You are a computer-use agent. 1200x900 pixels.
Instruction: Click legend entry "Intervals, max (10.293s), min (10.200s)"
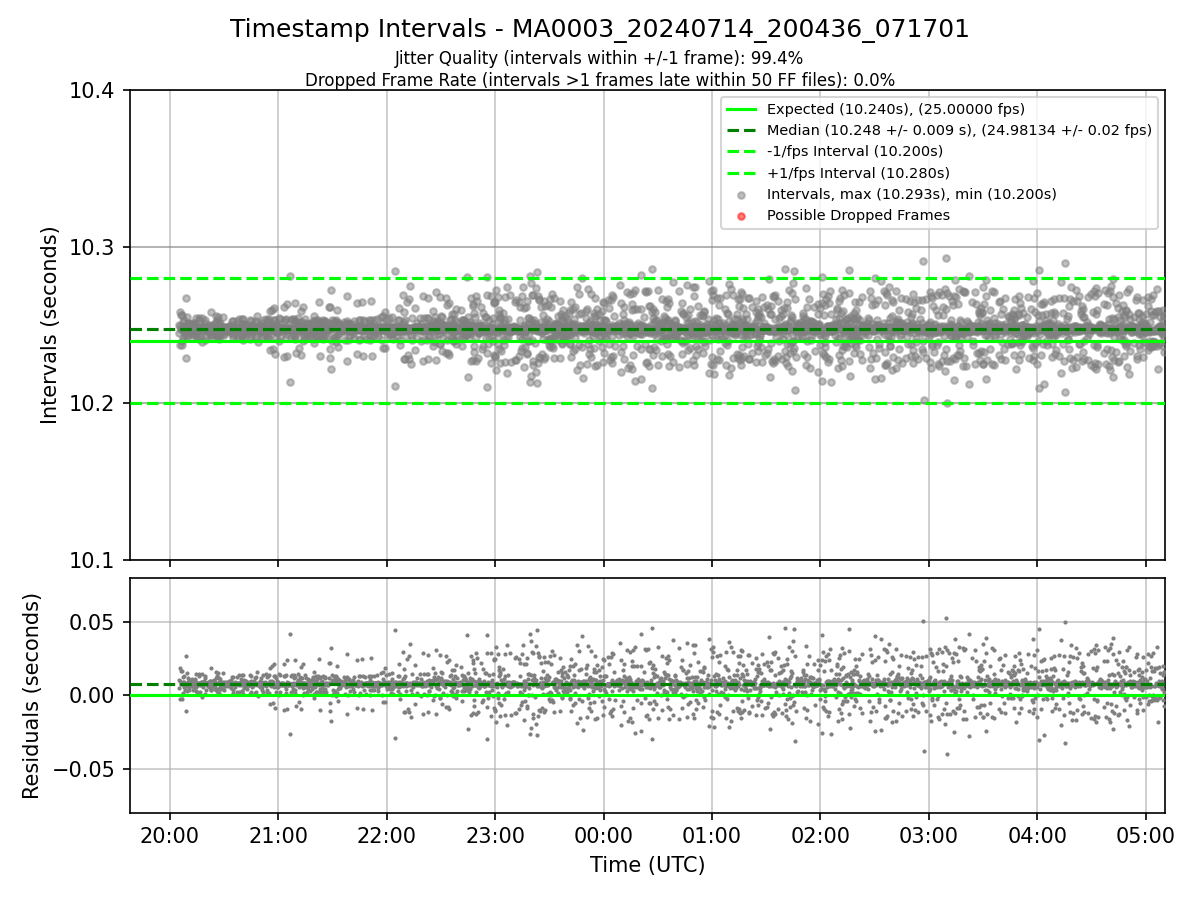pos(912,194)
